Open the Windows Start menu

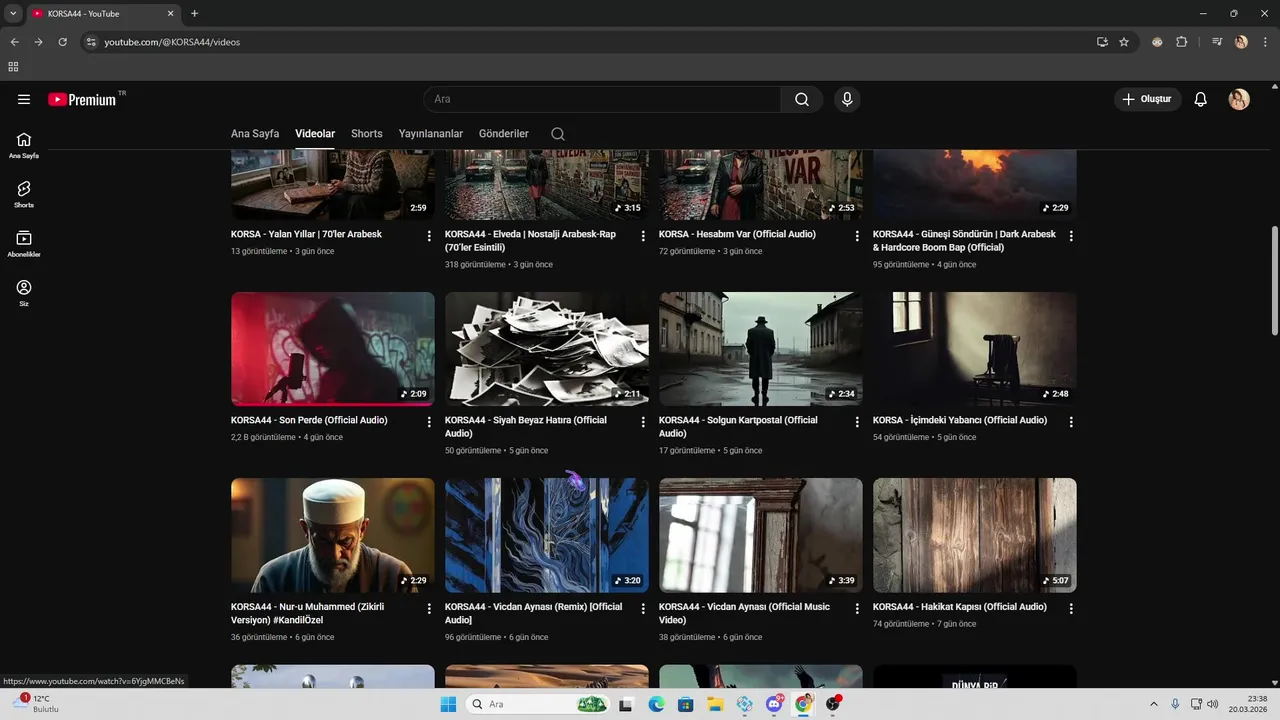tap(448, 704)
